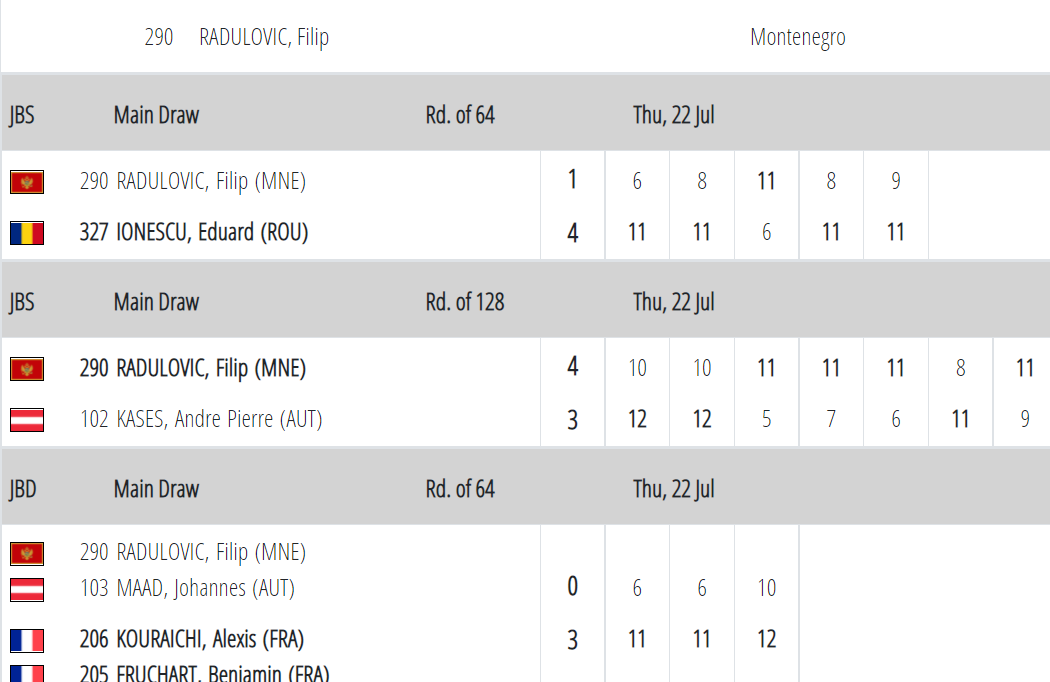The image size is (1050, 682).
Task: Click the Romania flag beside Ionescu
Action: (x=27, y=233)
